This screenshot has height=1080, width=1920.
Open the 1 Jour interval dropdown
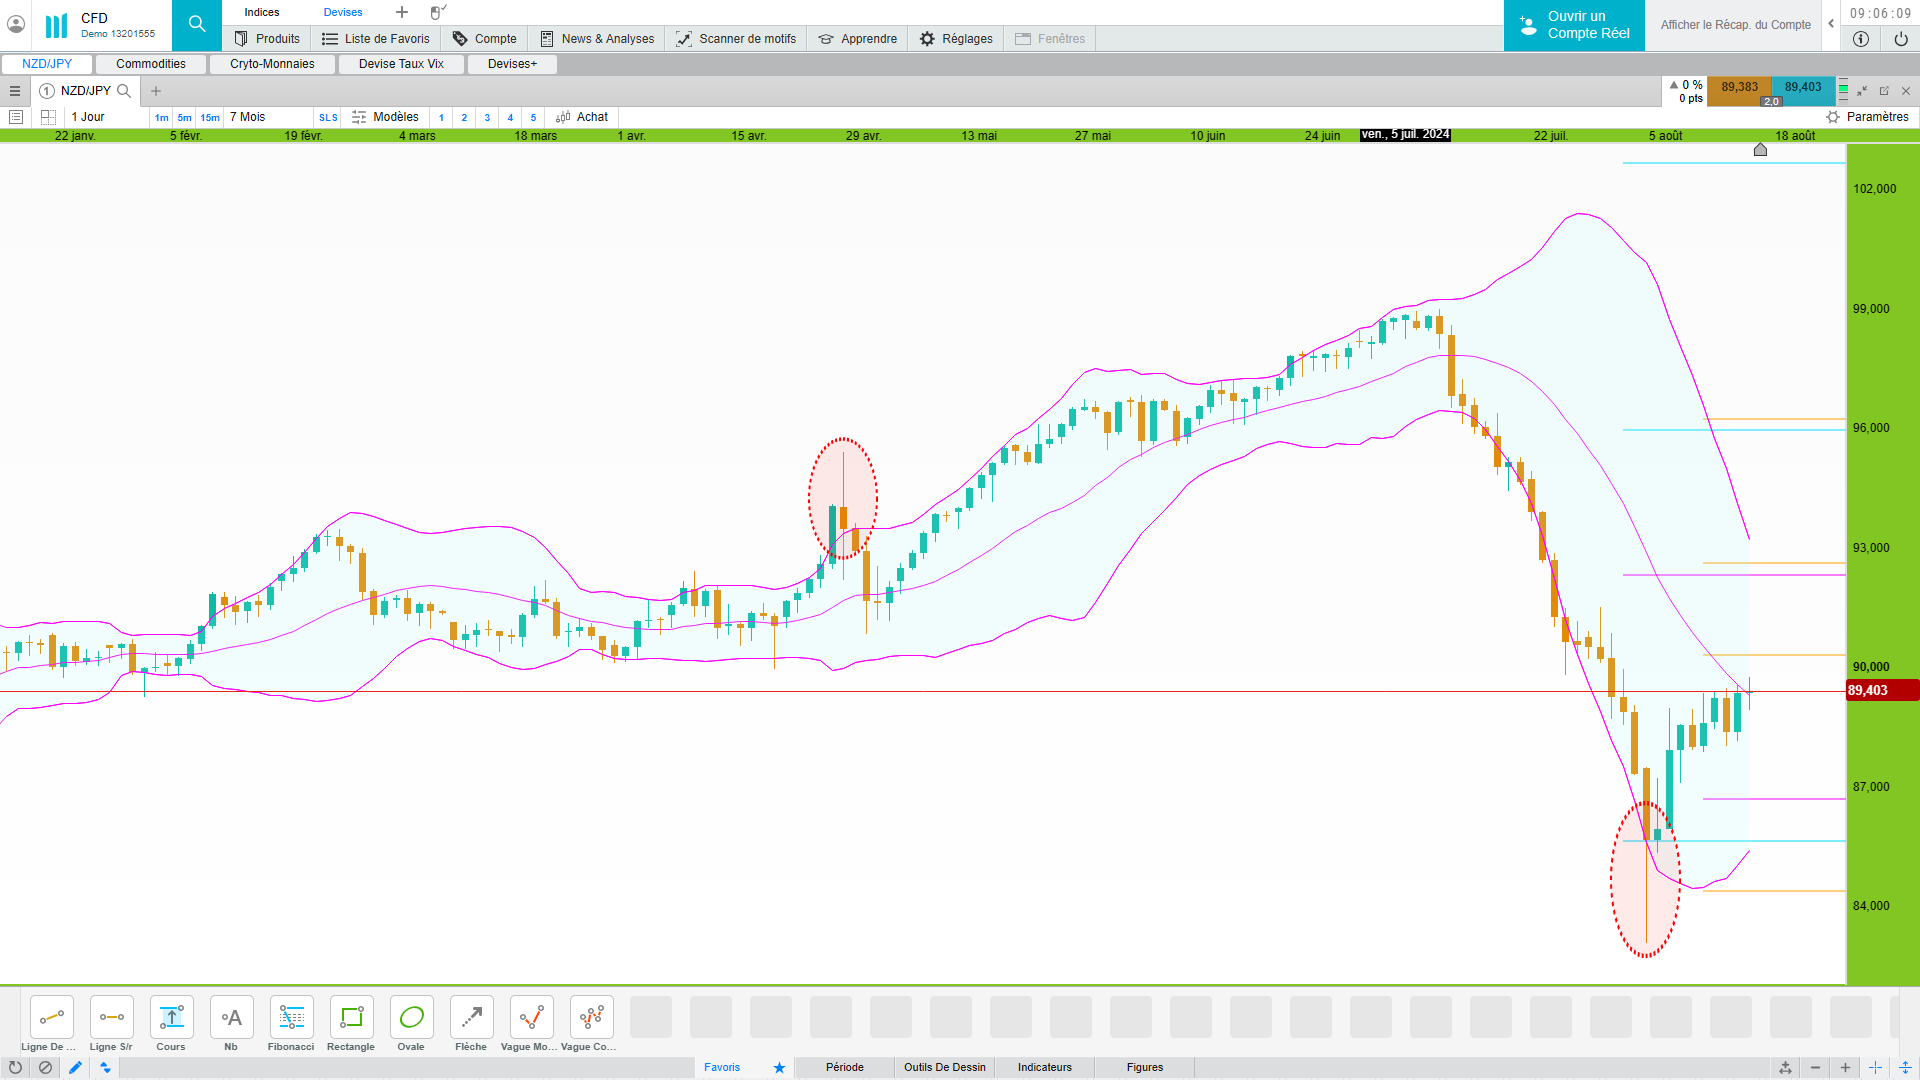point(88,117)
